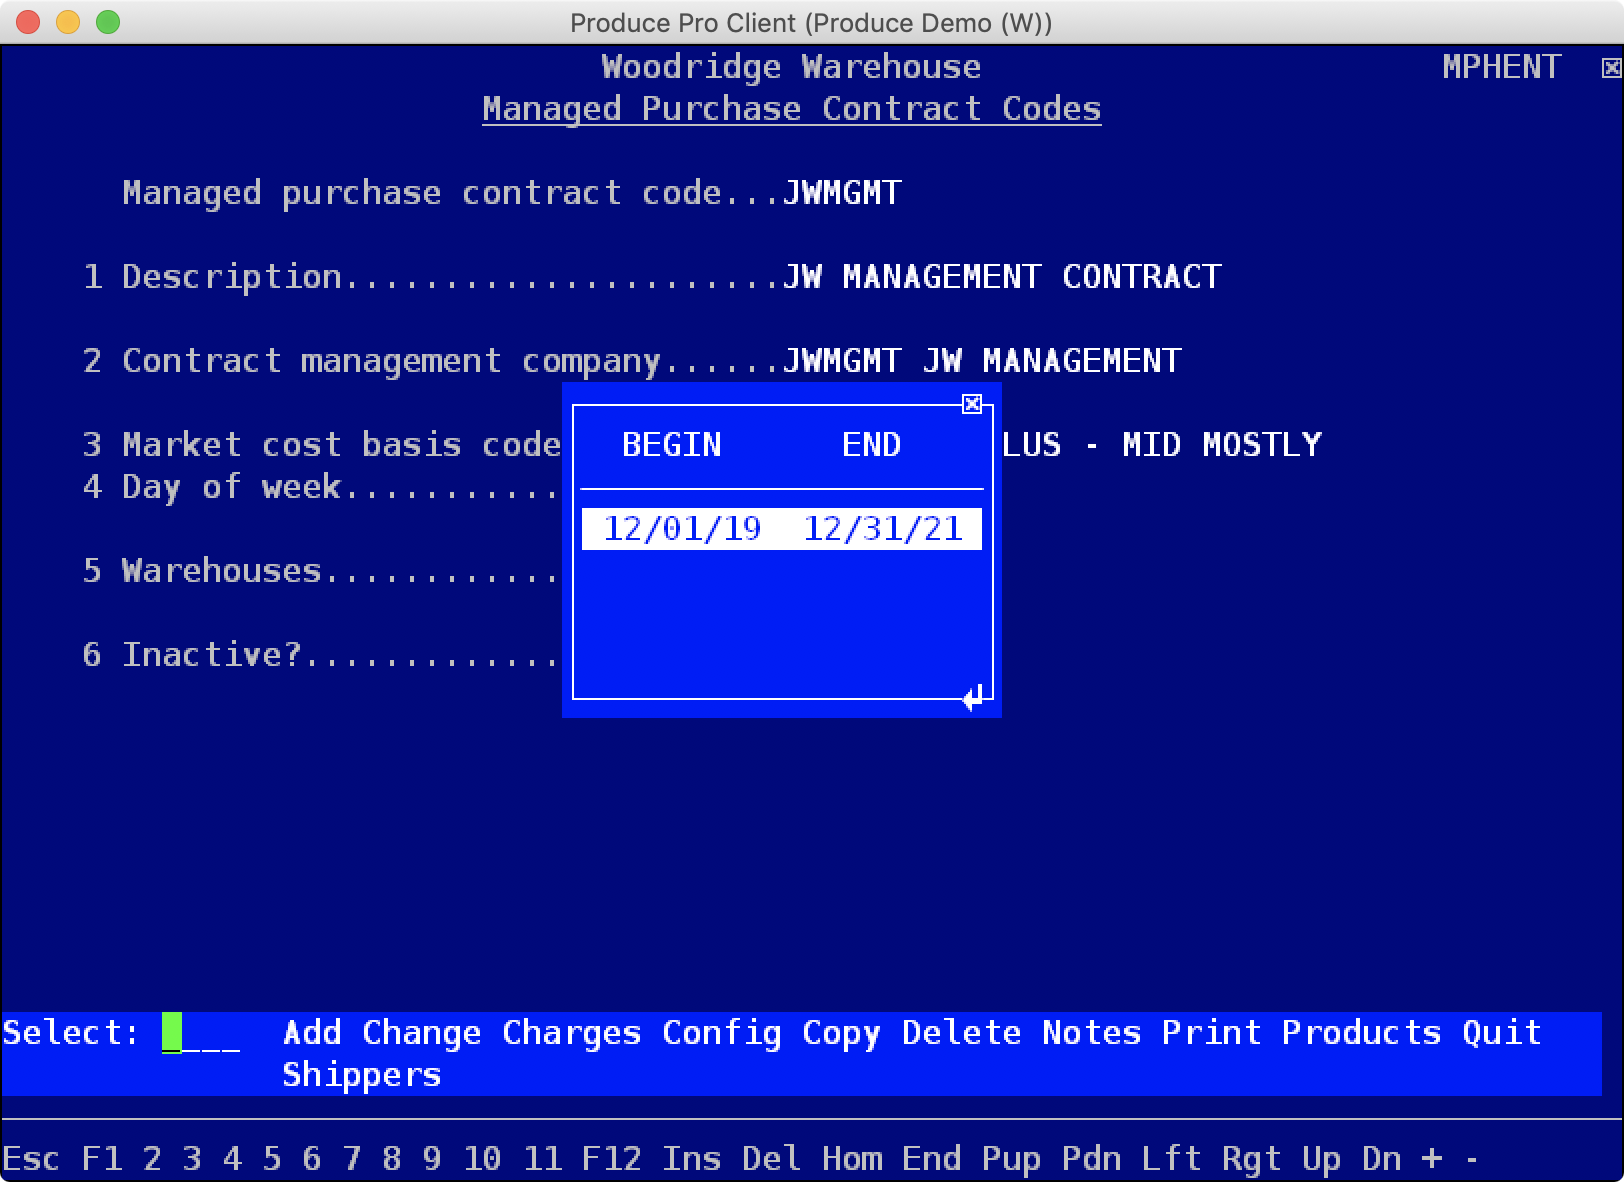Click the End key button in bottom bar
1624x1182 pixels.
pyautogui.click(x=931, y=1159)
